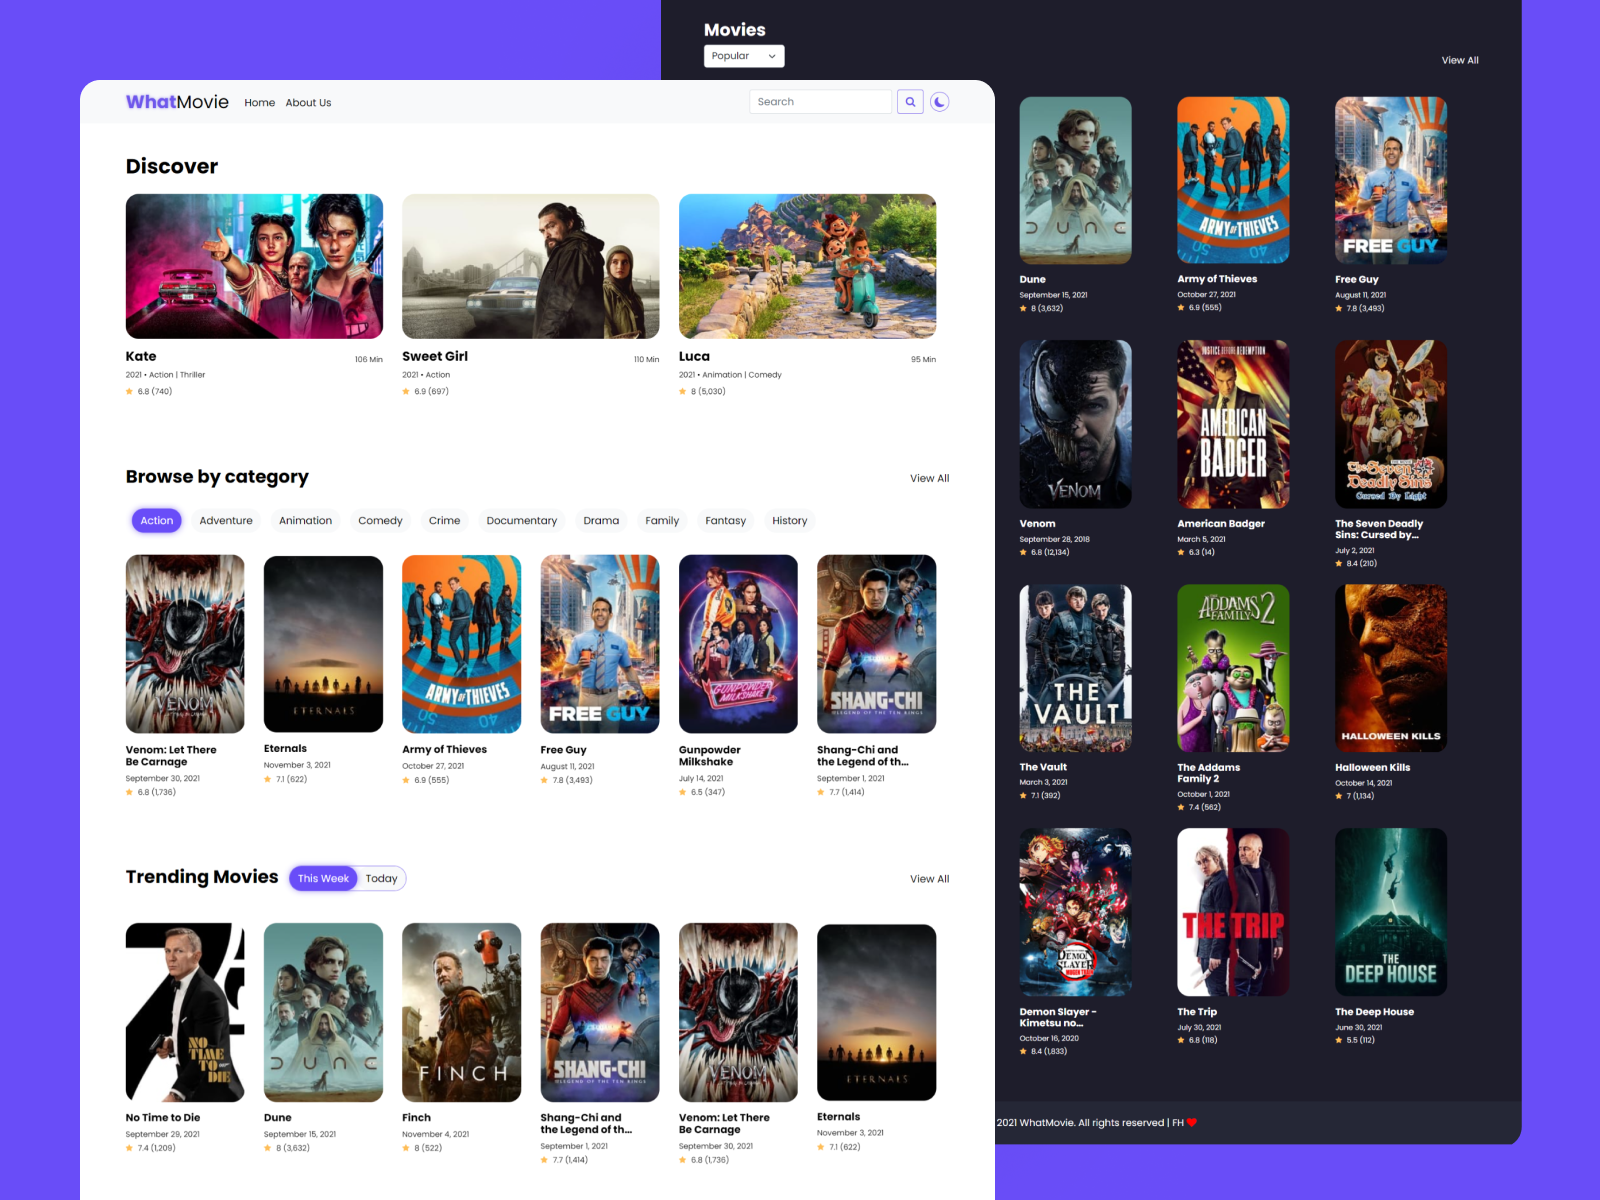The width and height of the screenshot is (1600, 1200).
Task: Open Venom Let There Be Carnage category poster
Action: (x=185, y=644)
